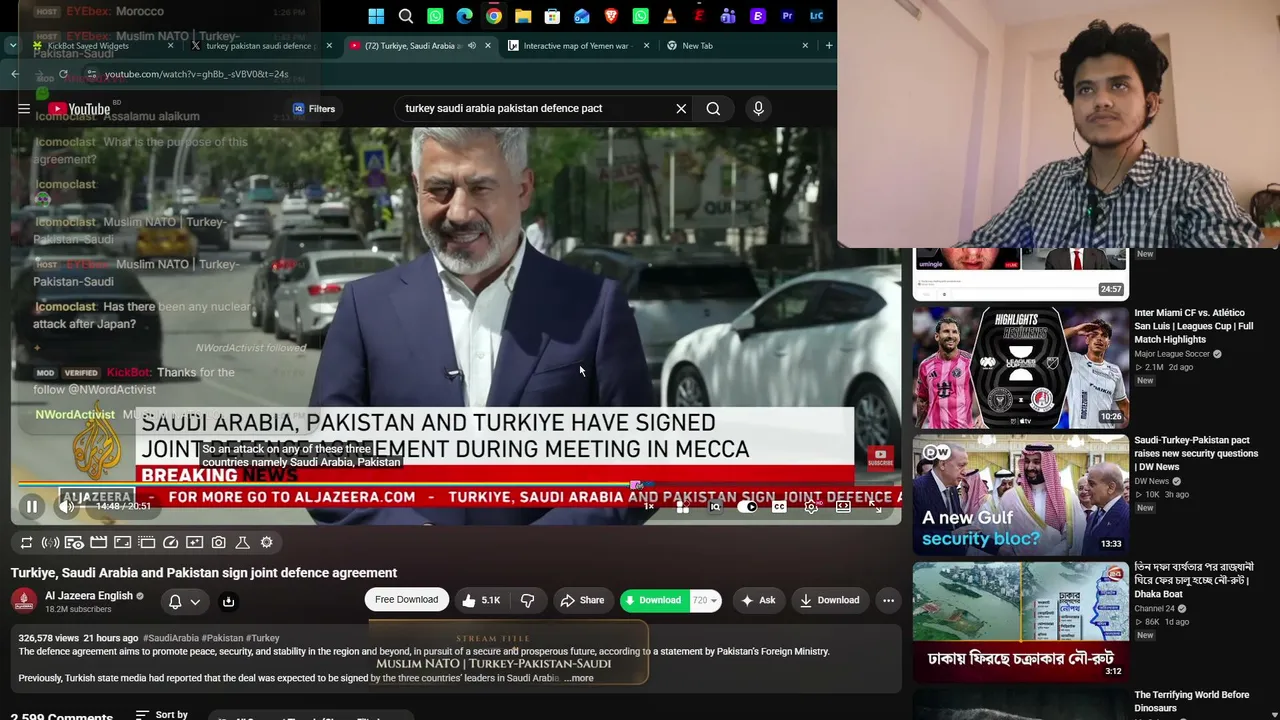1280x720 pixels.
Task: Click the IQ icon in the player controls
Action: tap(715, 507)
